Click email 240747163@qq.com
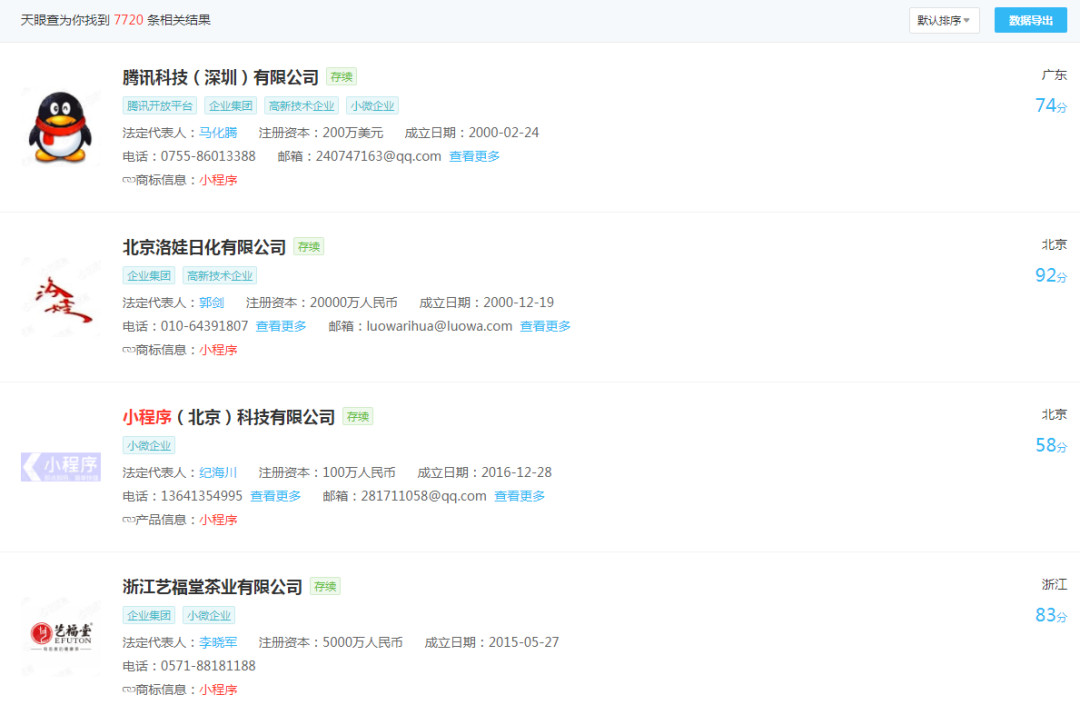 378,157
